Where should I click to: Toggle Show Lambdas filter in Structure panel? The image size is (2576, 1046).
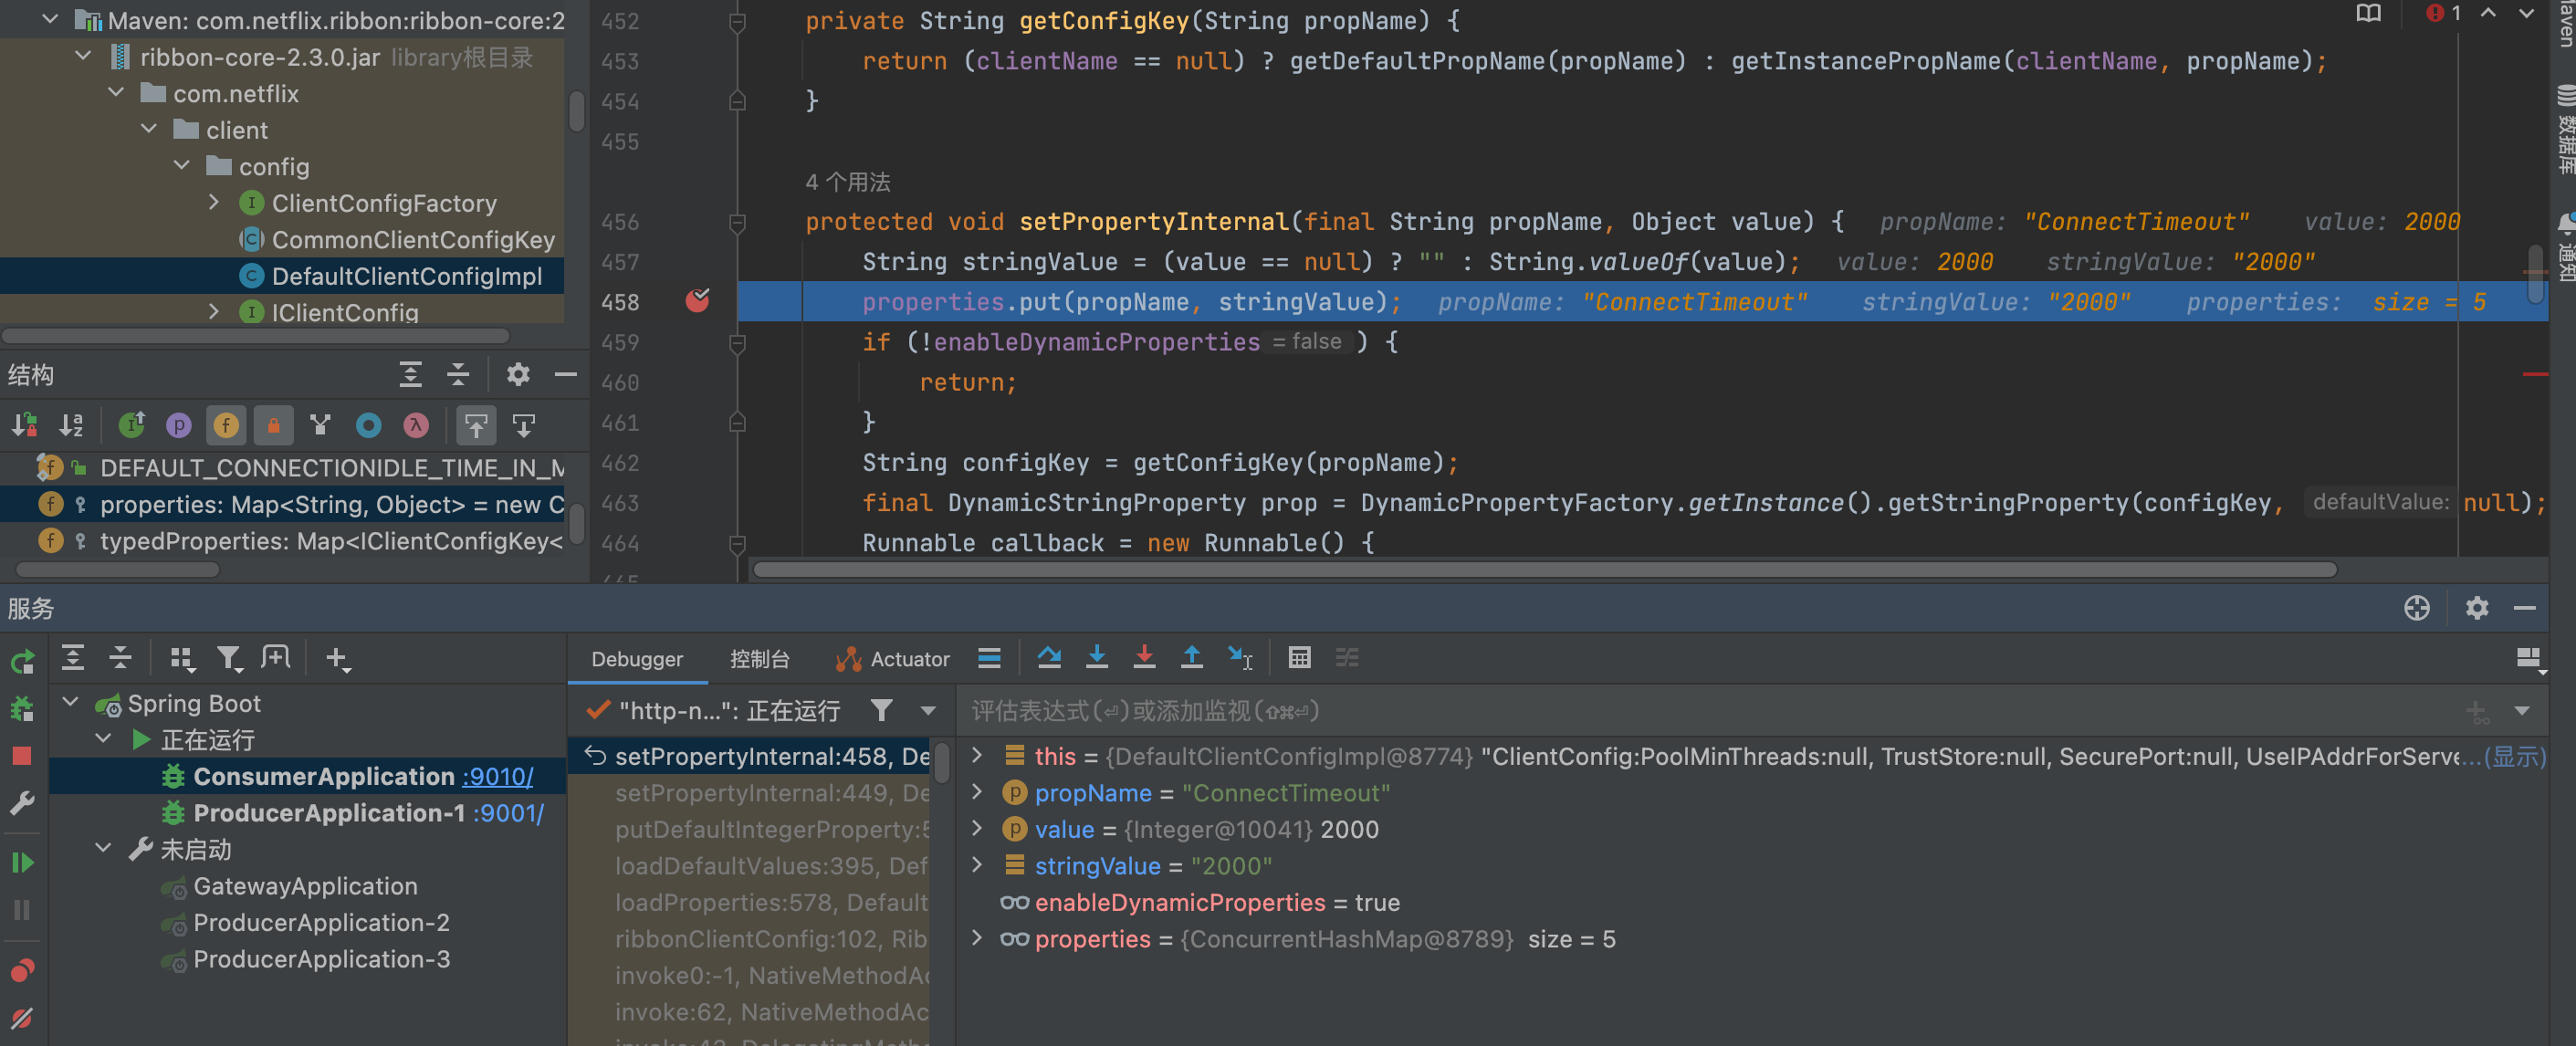[x=416, y=425]
